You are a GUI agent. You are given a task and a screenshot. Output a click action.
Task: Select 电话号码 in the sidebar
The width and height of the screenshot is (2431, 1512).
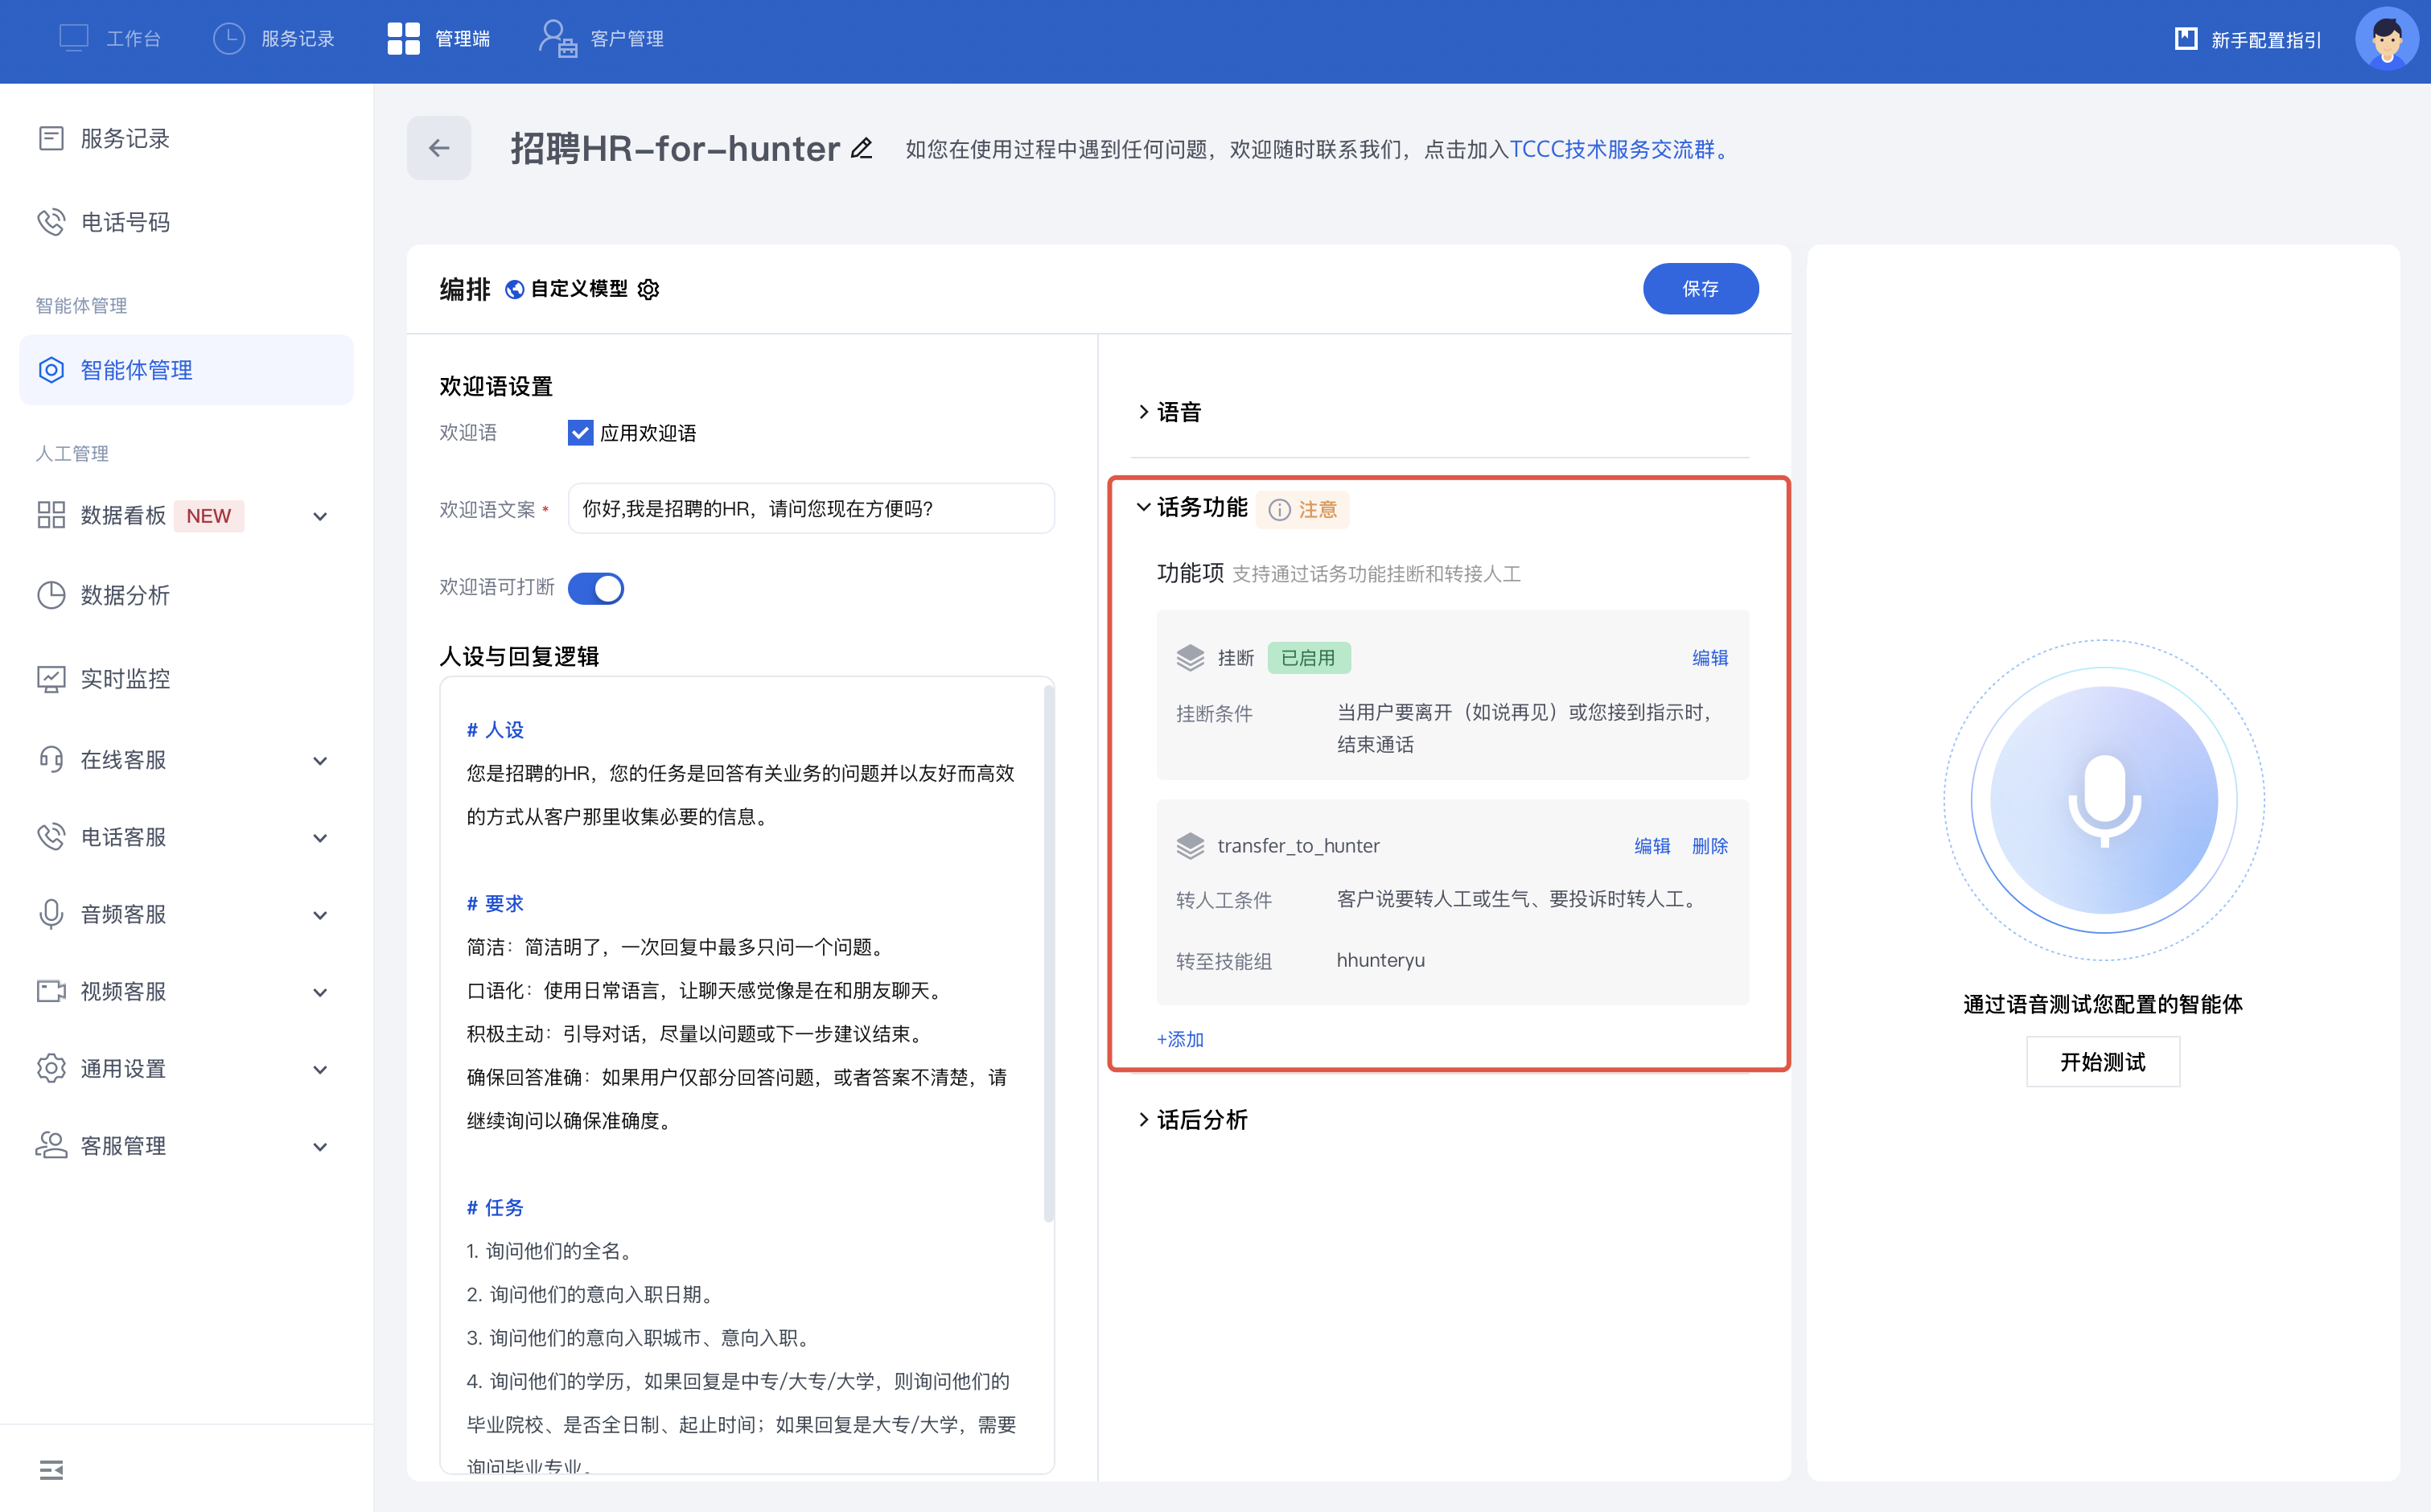pyautogui.click(x=125, y=222)
